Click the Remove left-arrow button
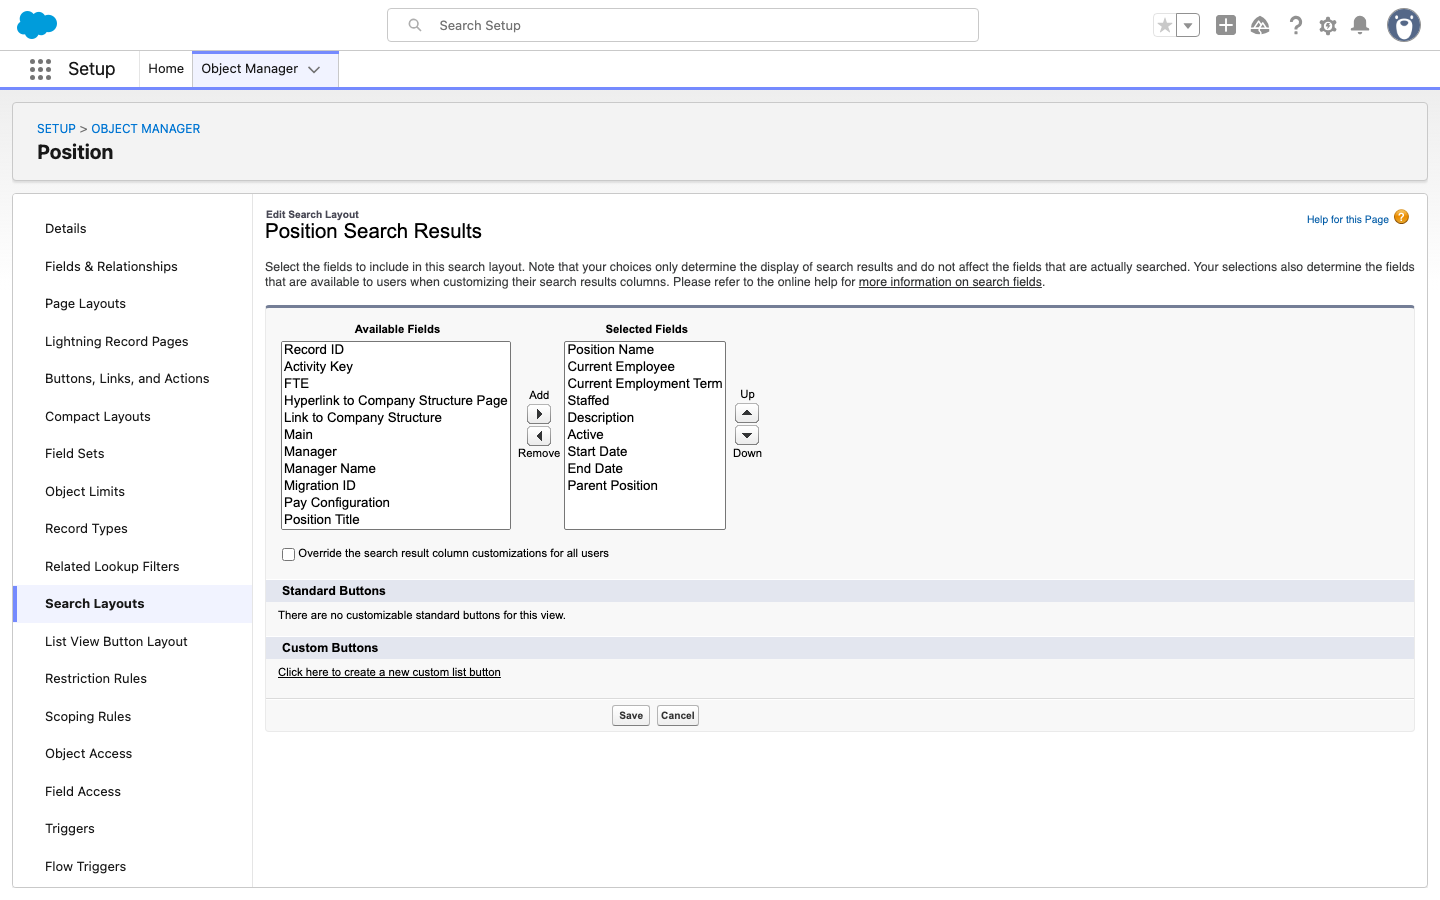Viewport: 1440px width, 900px height. pyautogui.click(x=539, y=436)
